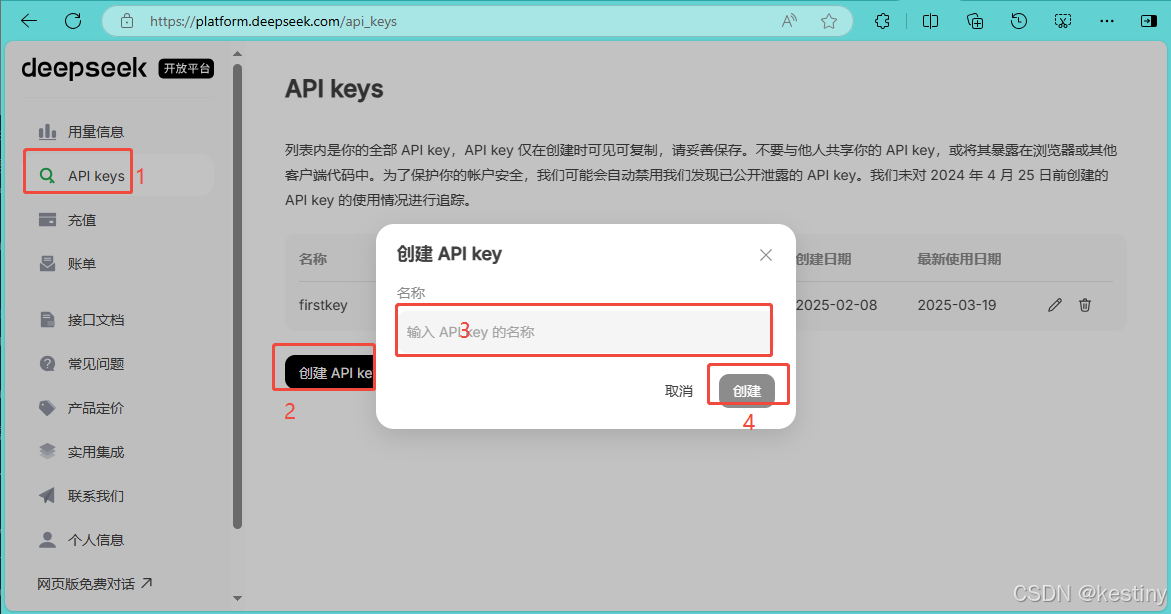The width and height of the screenshot is (1171, 614).
Task: Click the black 创建 API key button
Action: point(330,373)
